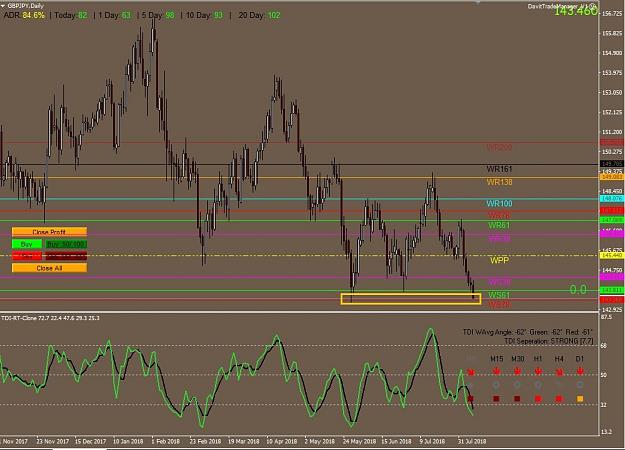
Task: Click the TDI WAvg Angle readout line
Action: (527, 332)
